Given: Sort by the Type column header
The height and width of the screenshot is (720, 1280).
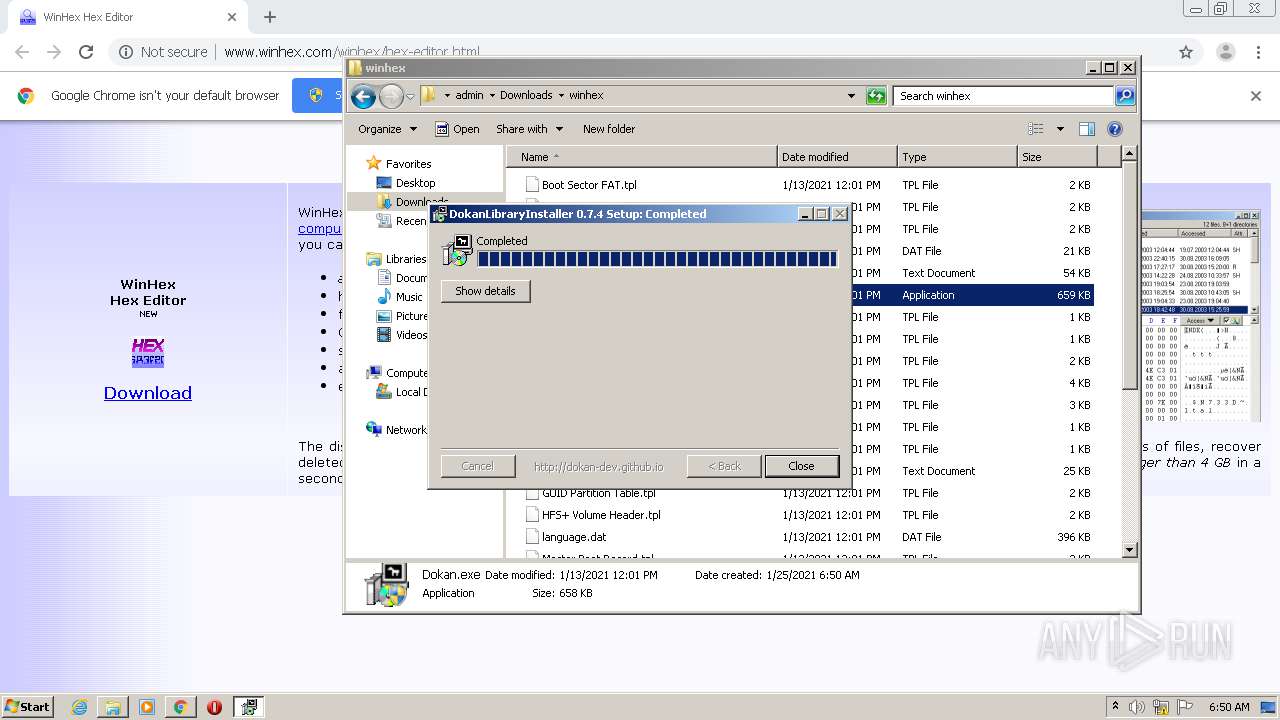Looking at the screenshot, I should tap(957, 157).
